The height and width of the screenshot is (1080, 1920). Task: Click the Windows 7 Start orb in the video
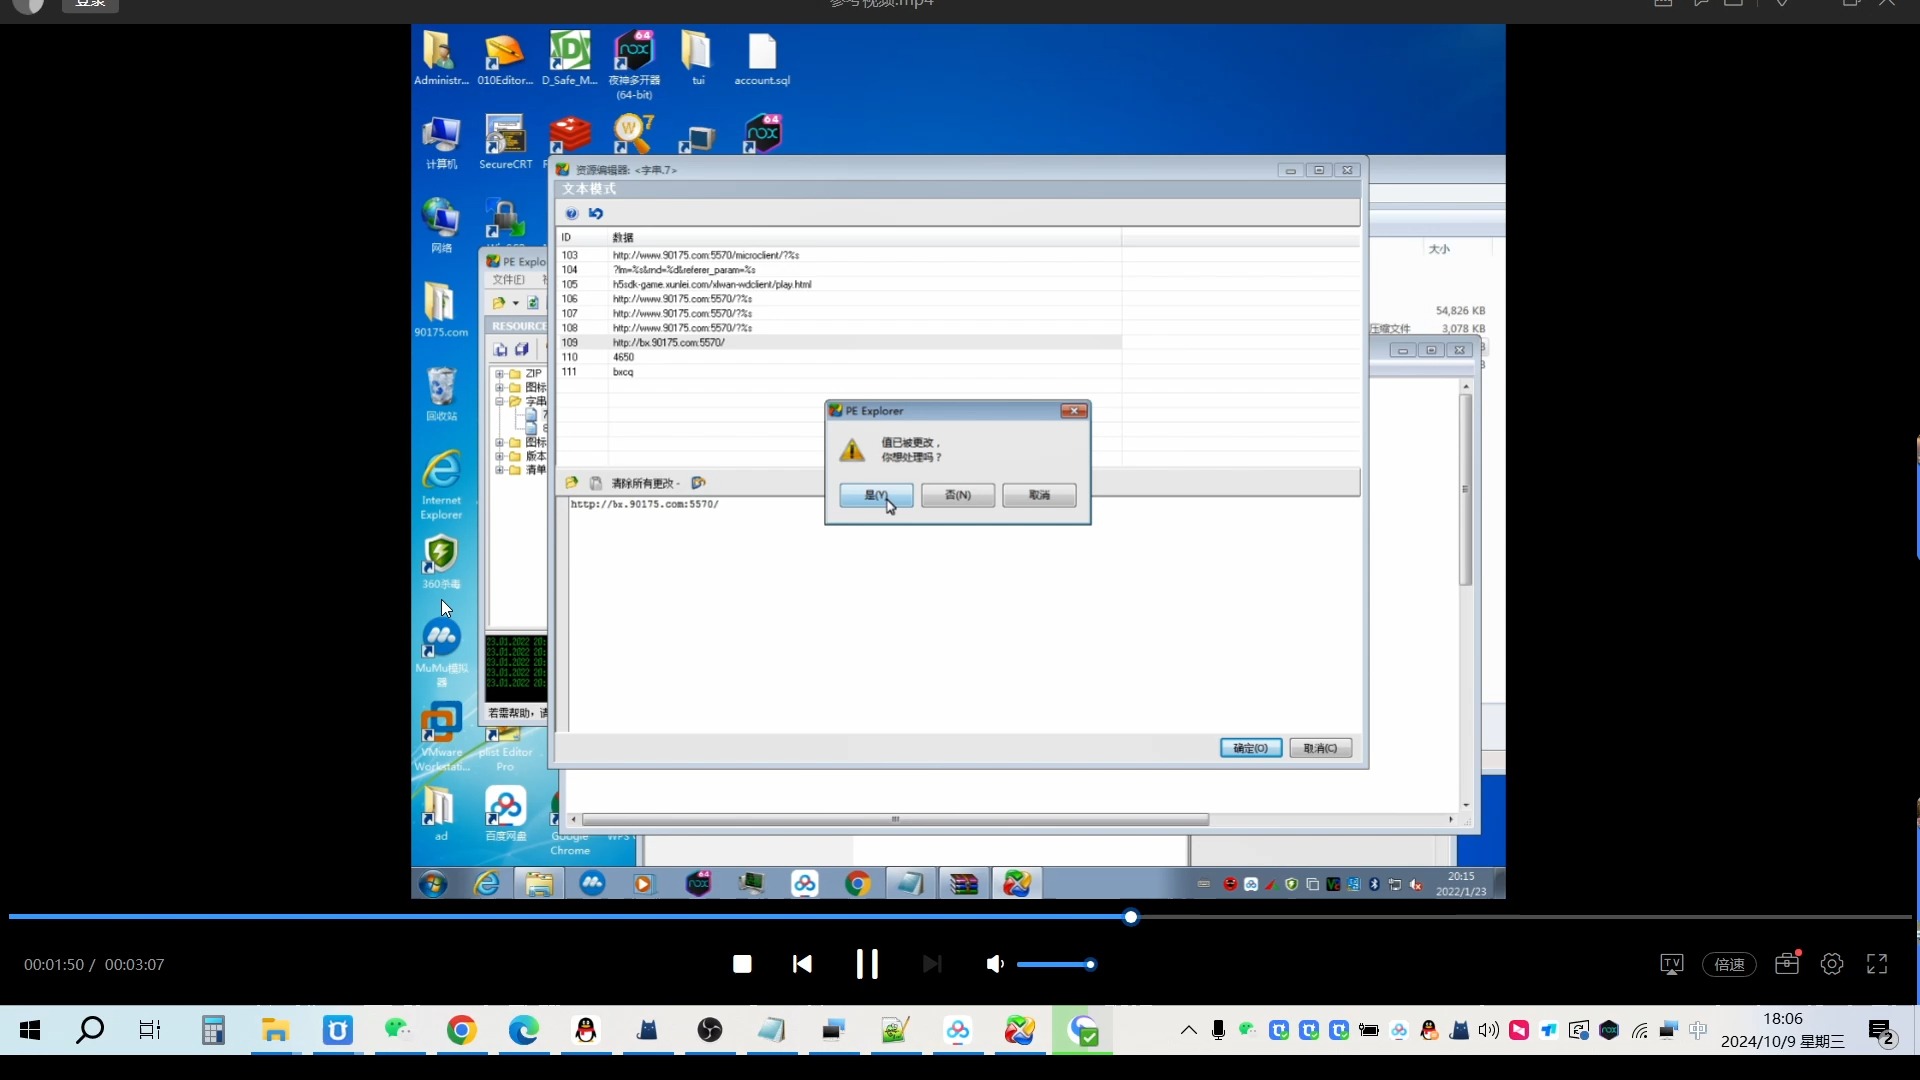[x=433, y=884]
